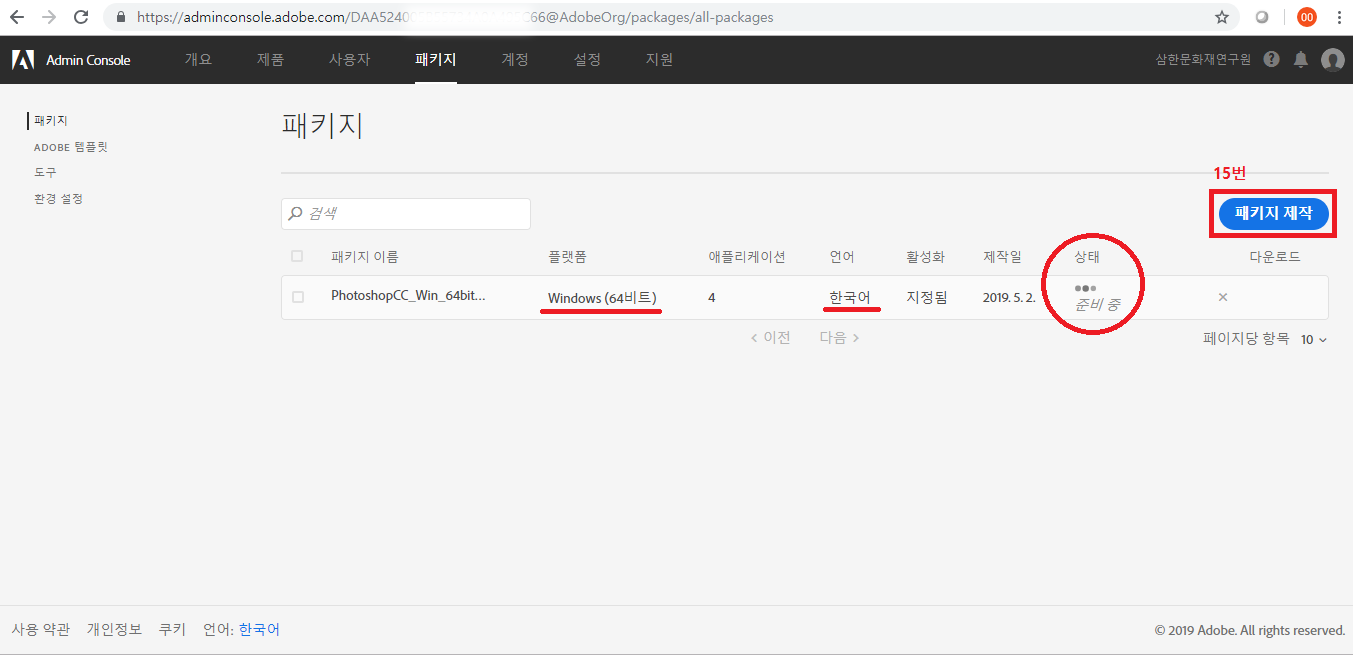Check the PhotoshopCC_Win_64bit package checkbox
Screen dimensions: 1353x658
(x=298, y=297)
